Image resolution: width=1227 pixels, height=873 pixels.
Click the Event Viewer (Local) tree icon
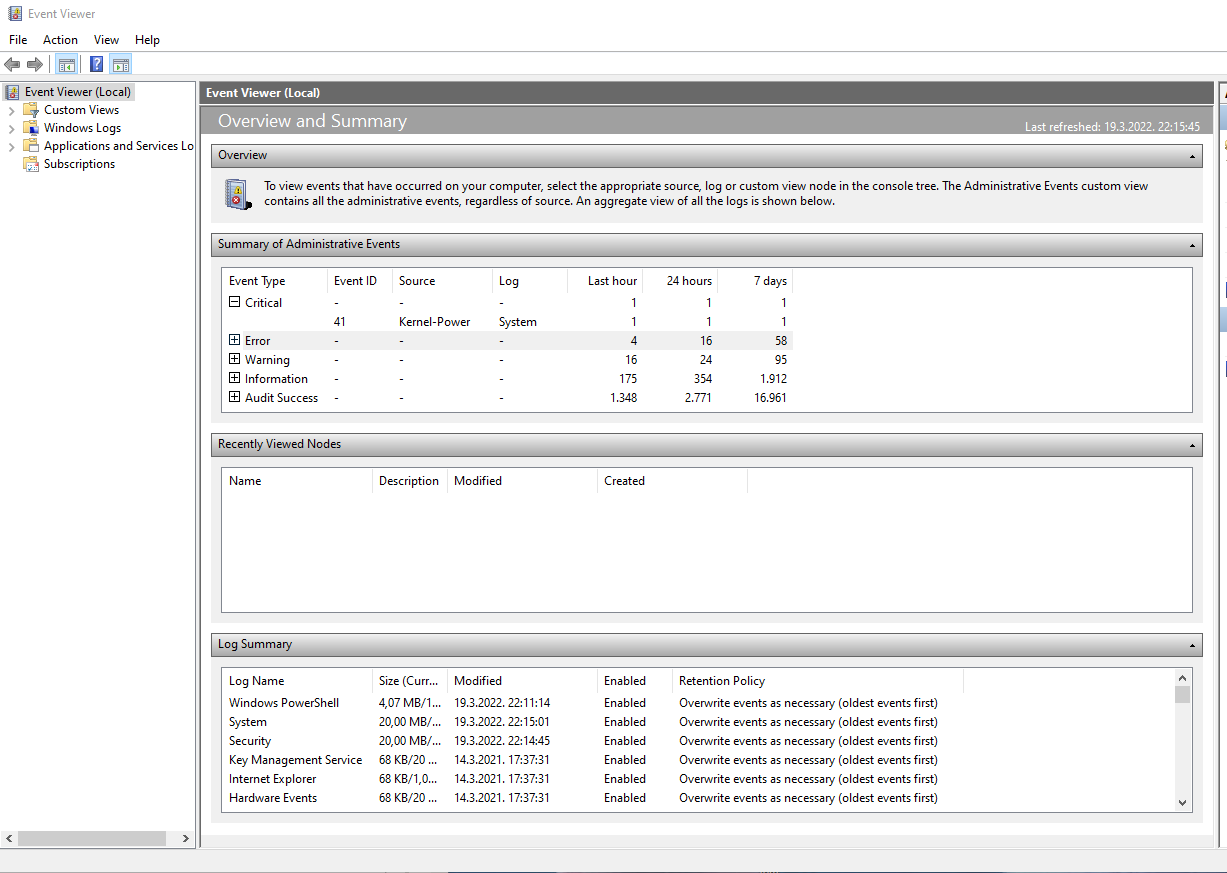click(x=12, y=92)
